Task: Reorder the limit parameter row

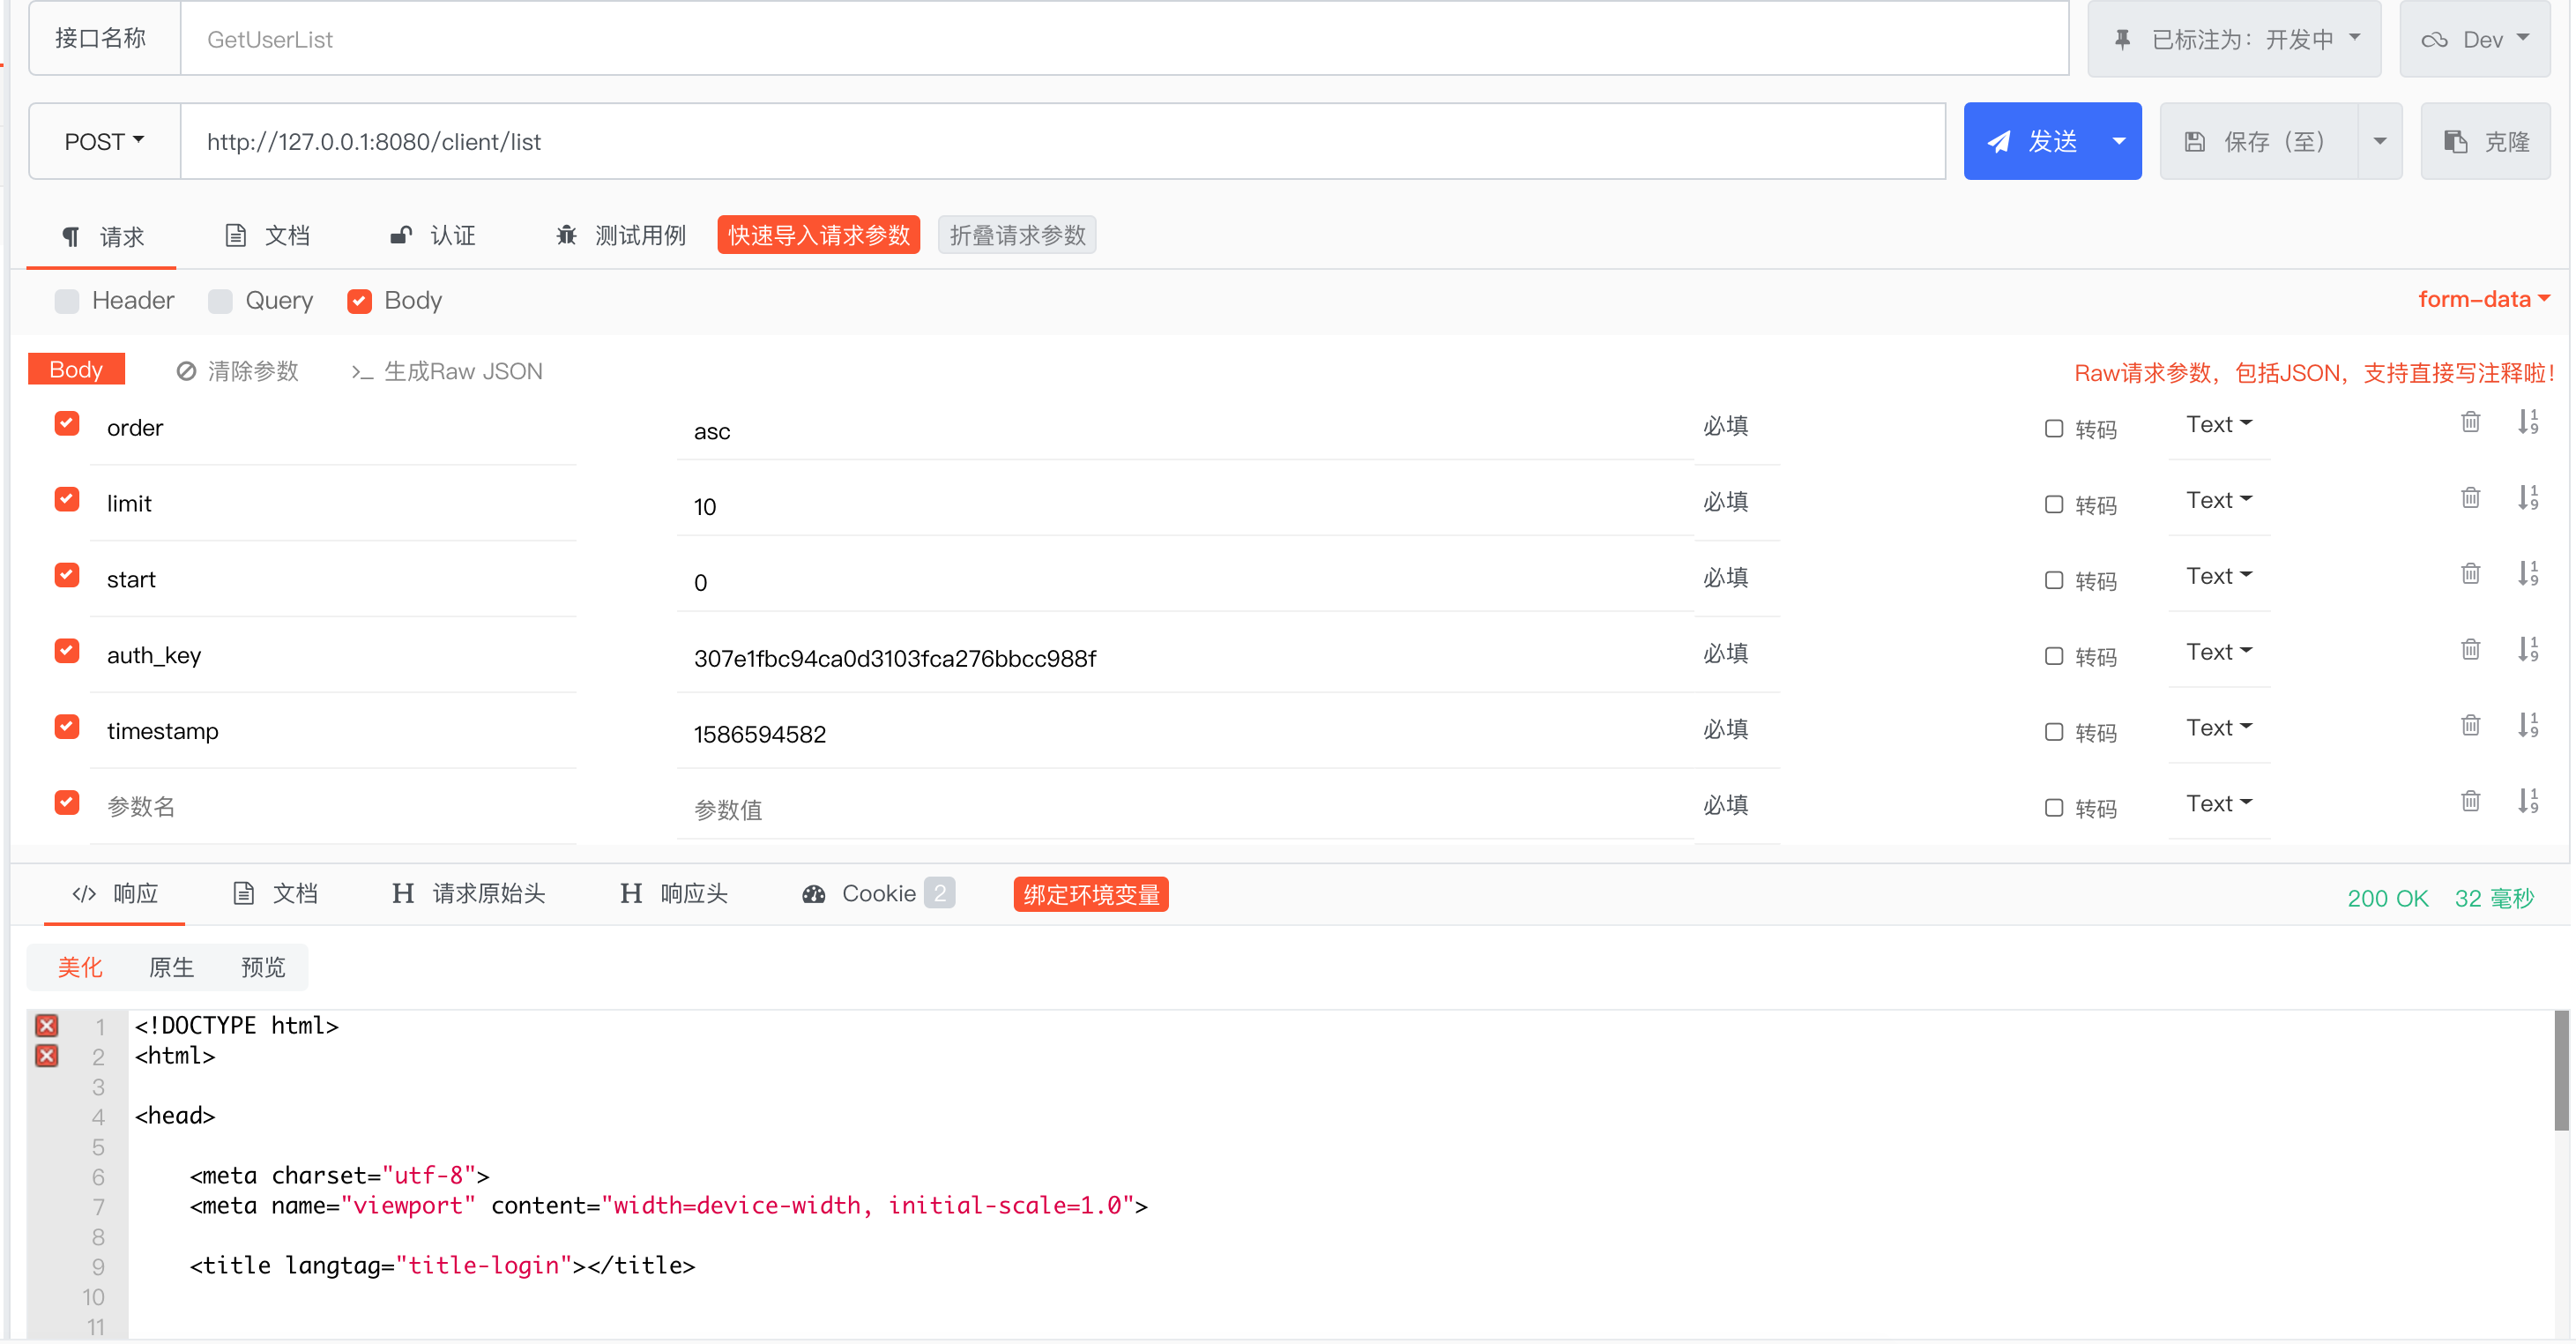Action: tap(2529, 498)
